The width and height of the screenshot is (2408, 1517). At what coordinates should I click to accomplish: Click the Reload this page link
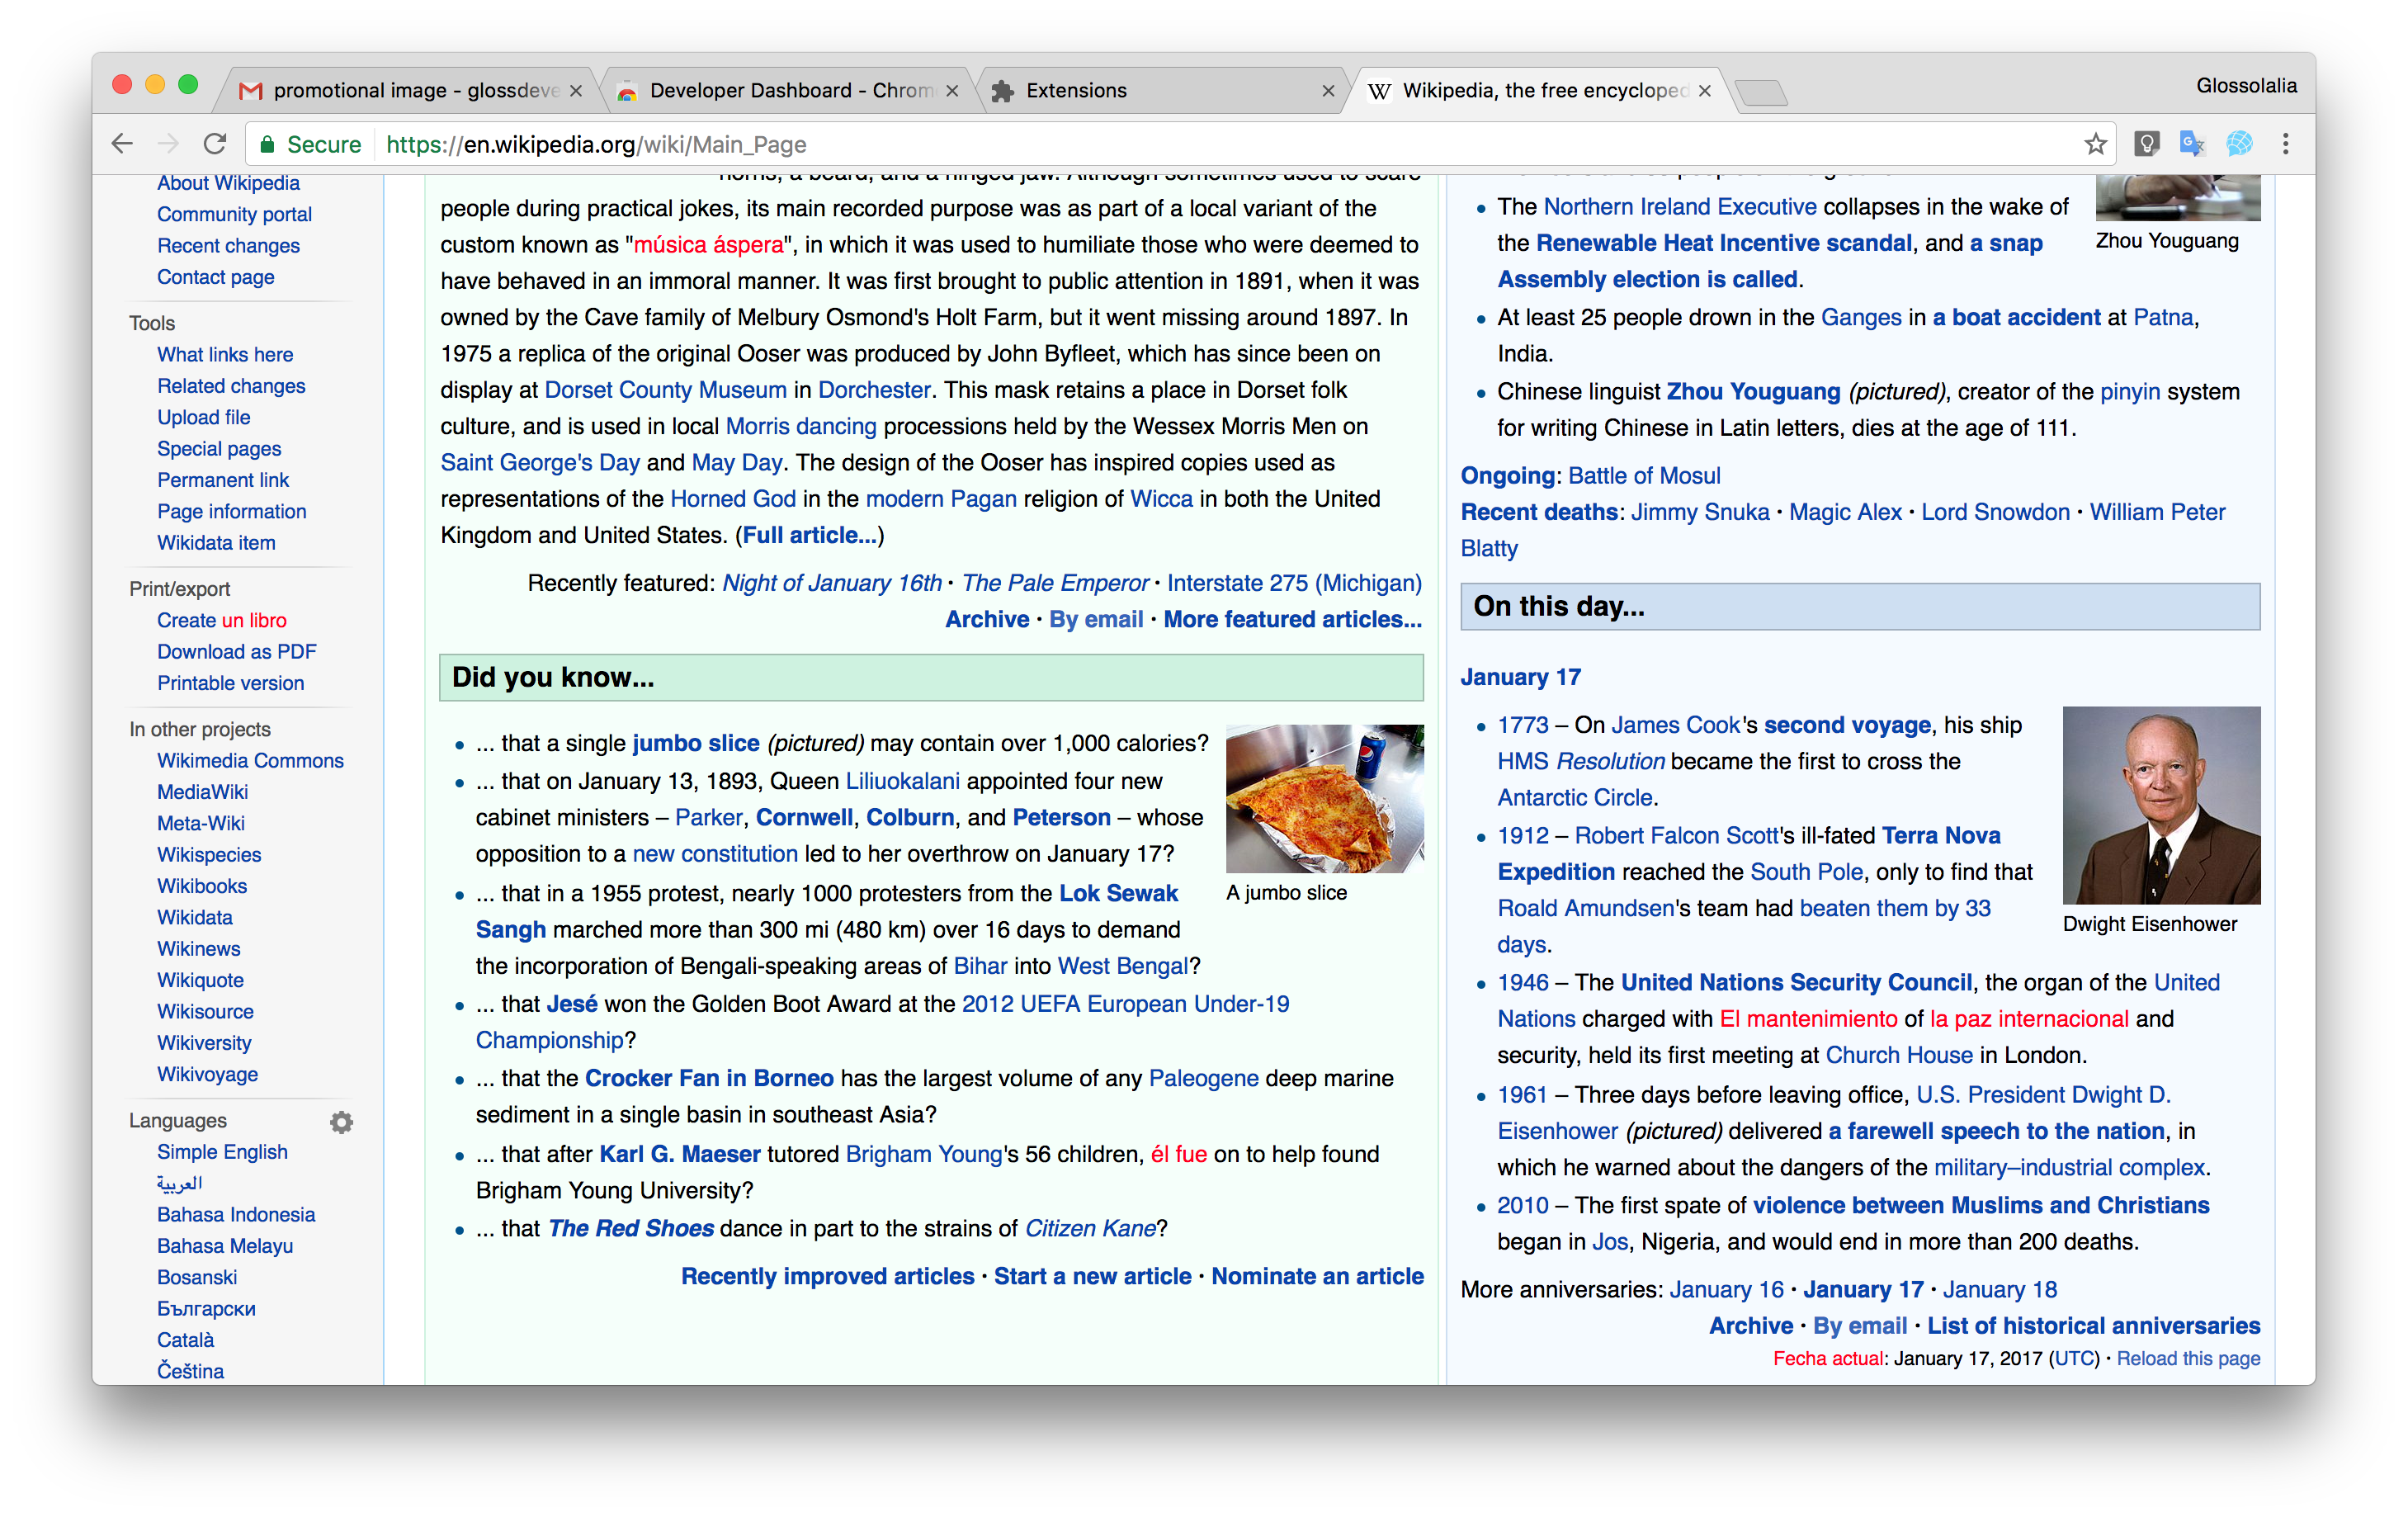[x=2188, y=1358]
